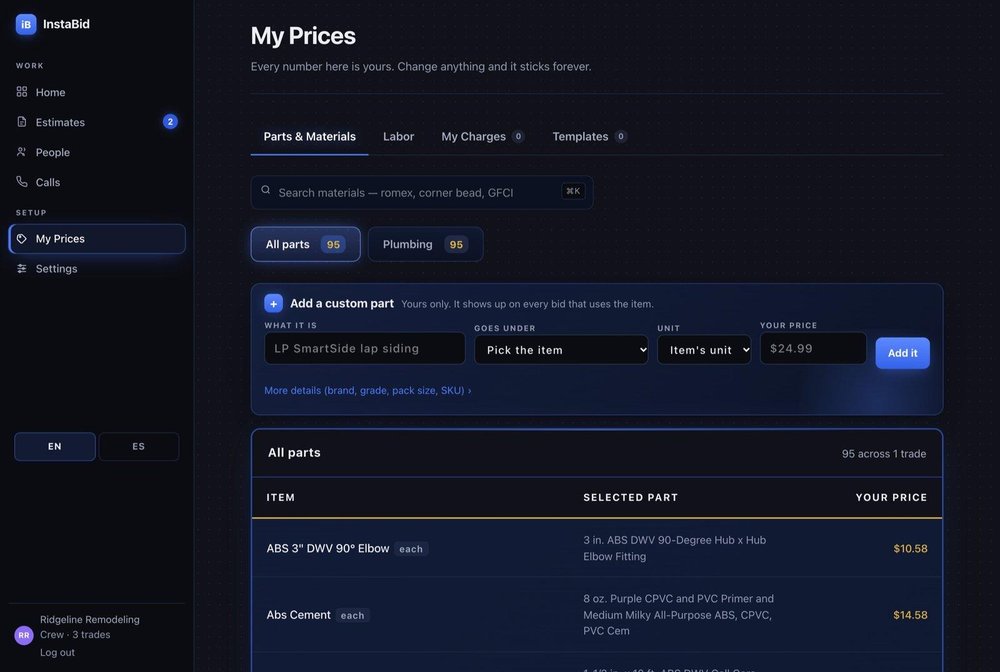This screenshot has width=1000, height=672.
Task: Click the My Prices page heading
Action: [x=303, y=36]
